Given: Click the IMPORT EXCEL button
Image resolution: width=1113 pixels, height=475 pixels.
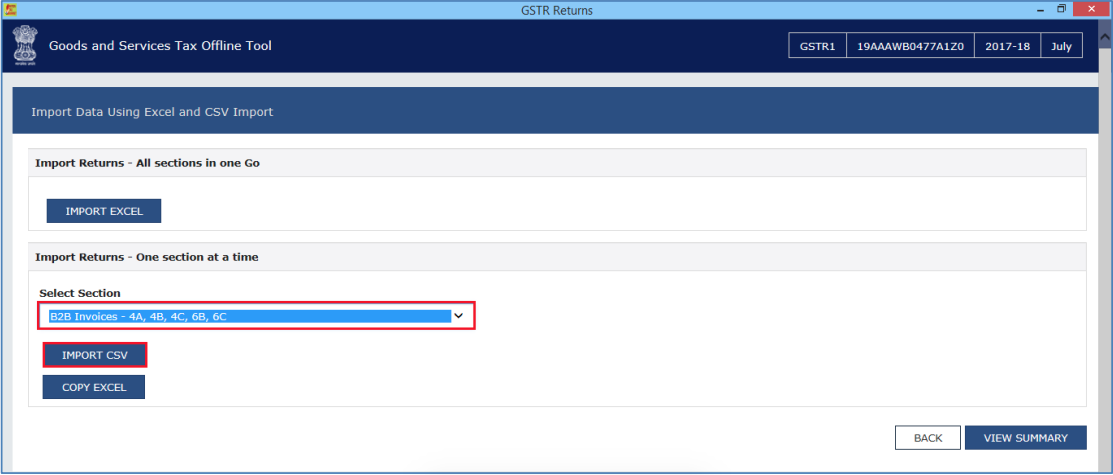Looking at the screenshot, I should coord(104,211).
